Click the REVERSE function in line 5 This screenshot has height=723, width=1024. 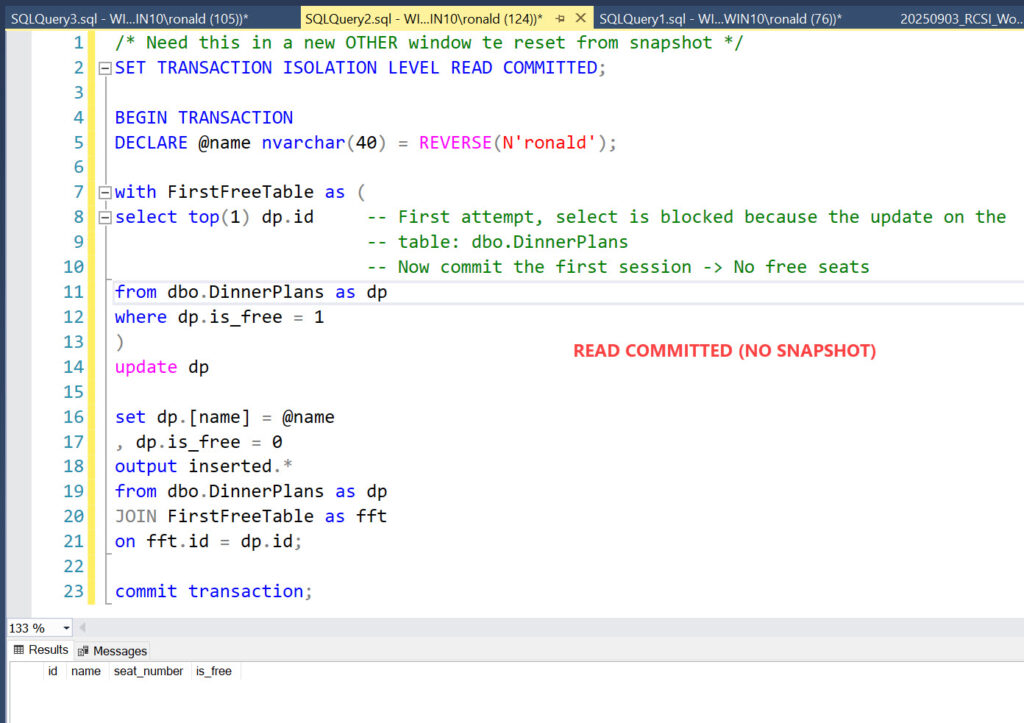455,142
